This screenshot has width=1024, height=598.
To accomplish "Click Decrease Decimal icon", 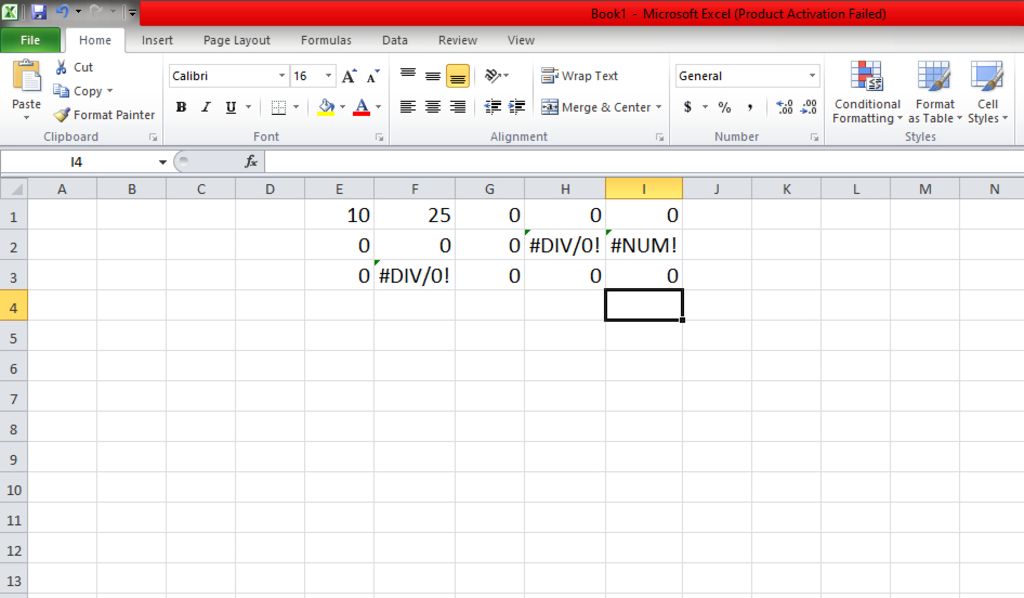I will tap(808, 107).
